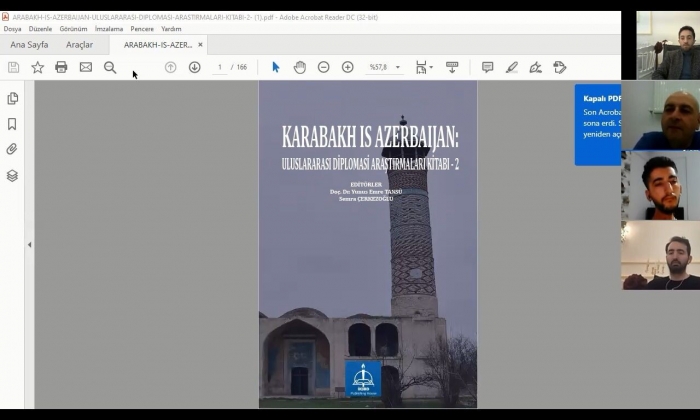Print the document
This screenshot has height=420, width=700.
click(61, 67)
